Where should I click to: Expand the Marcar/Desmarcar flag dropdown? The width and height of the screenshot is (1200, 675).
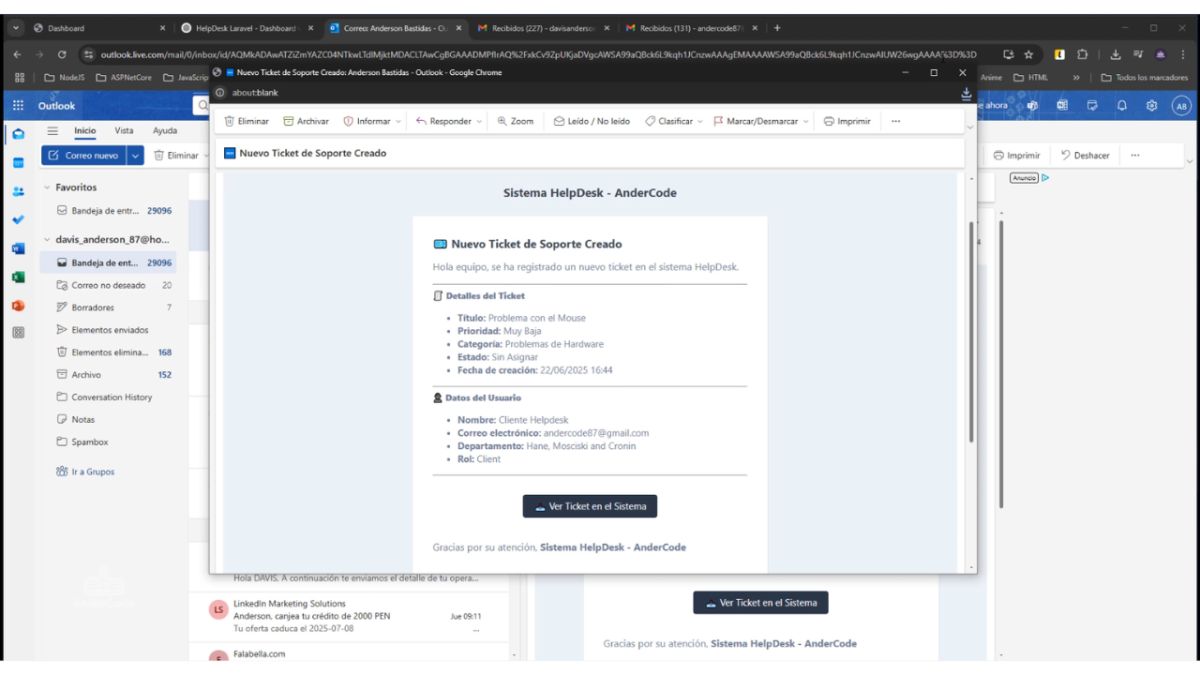[807, 121]
